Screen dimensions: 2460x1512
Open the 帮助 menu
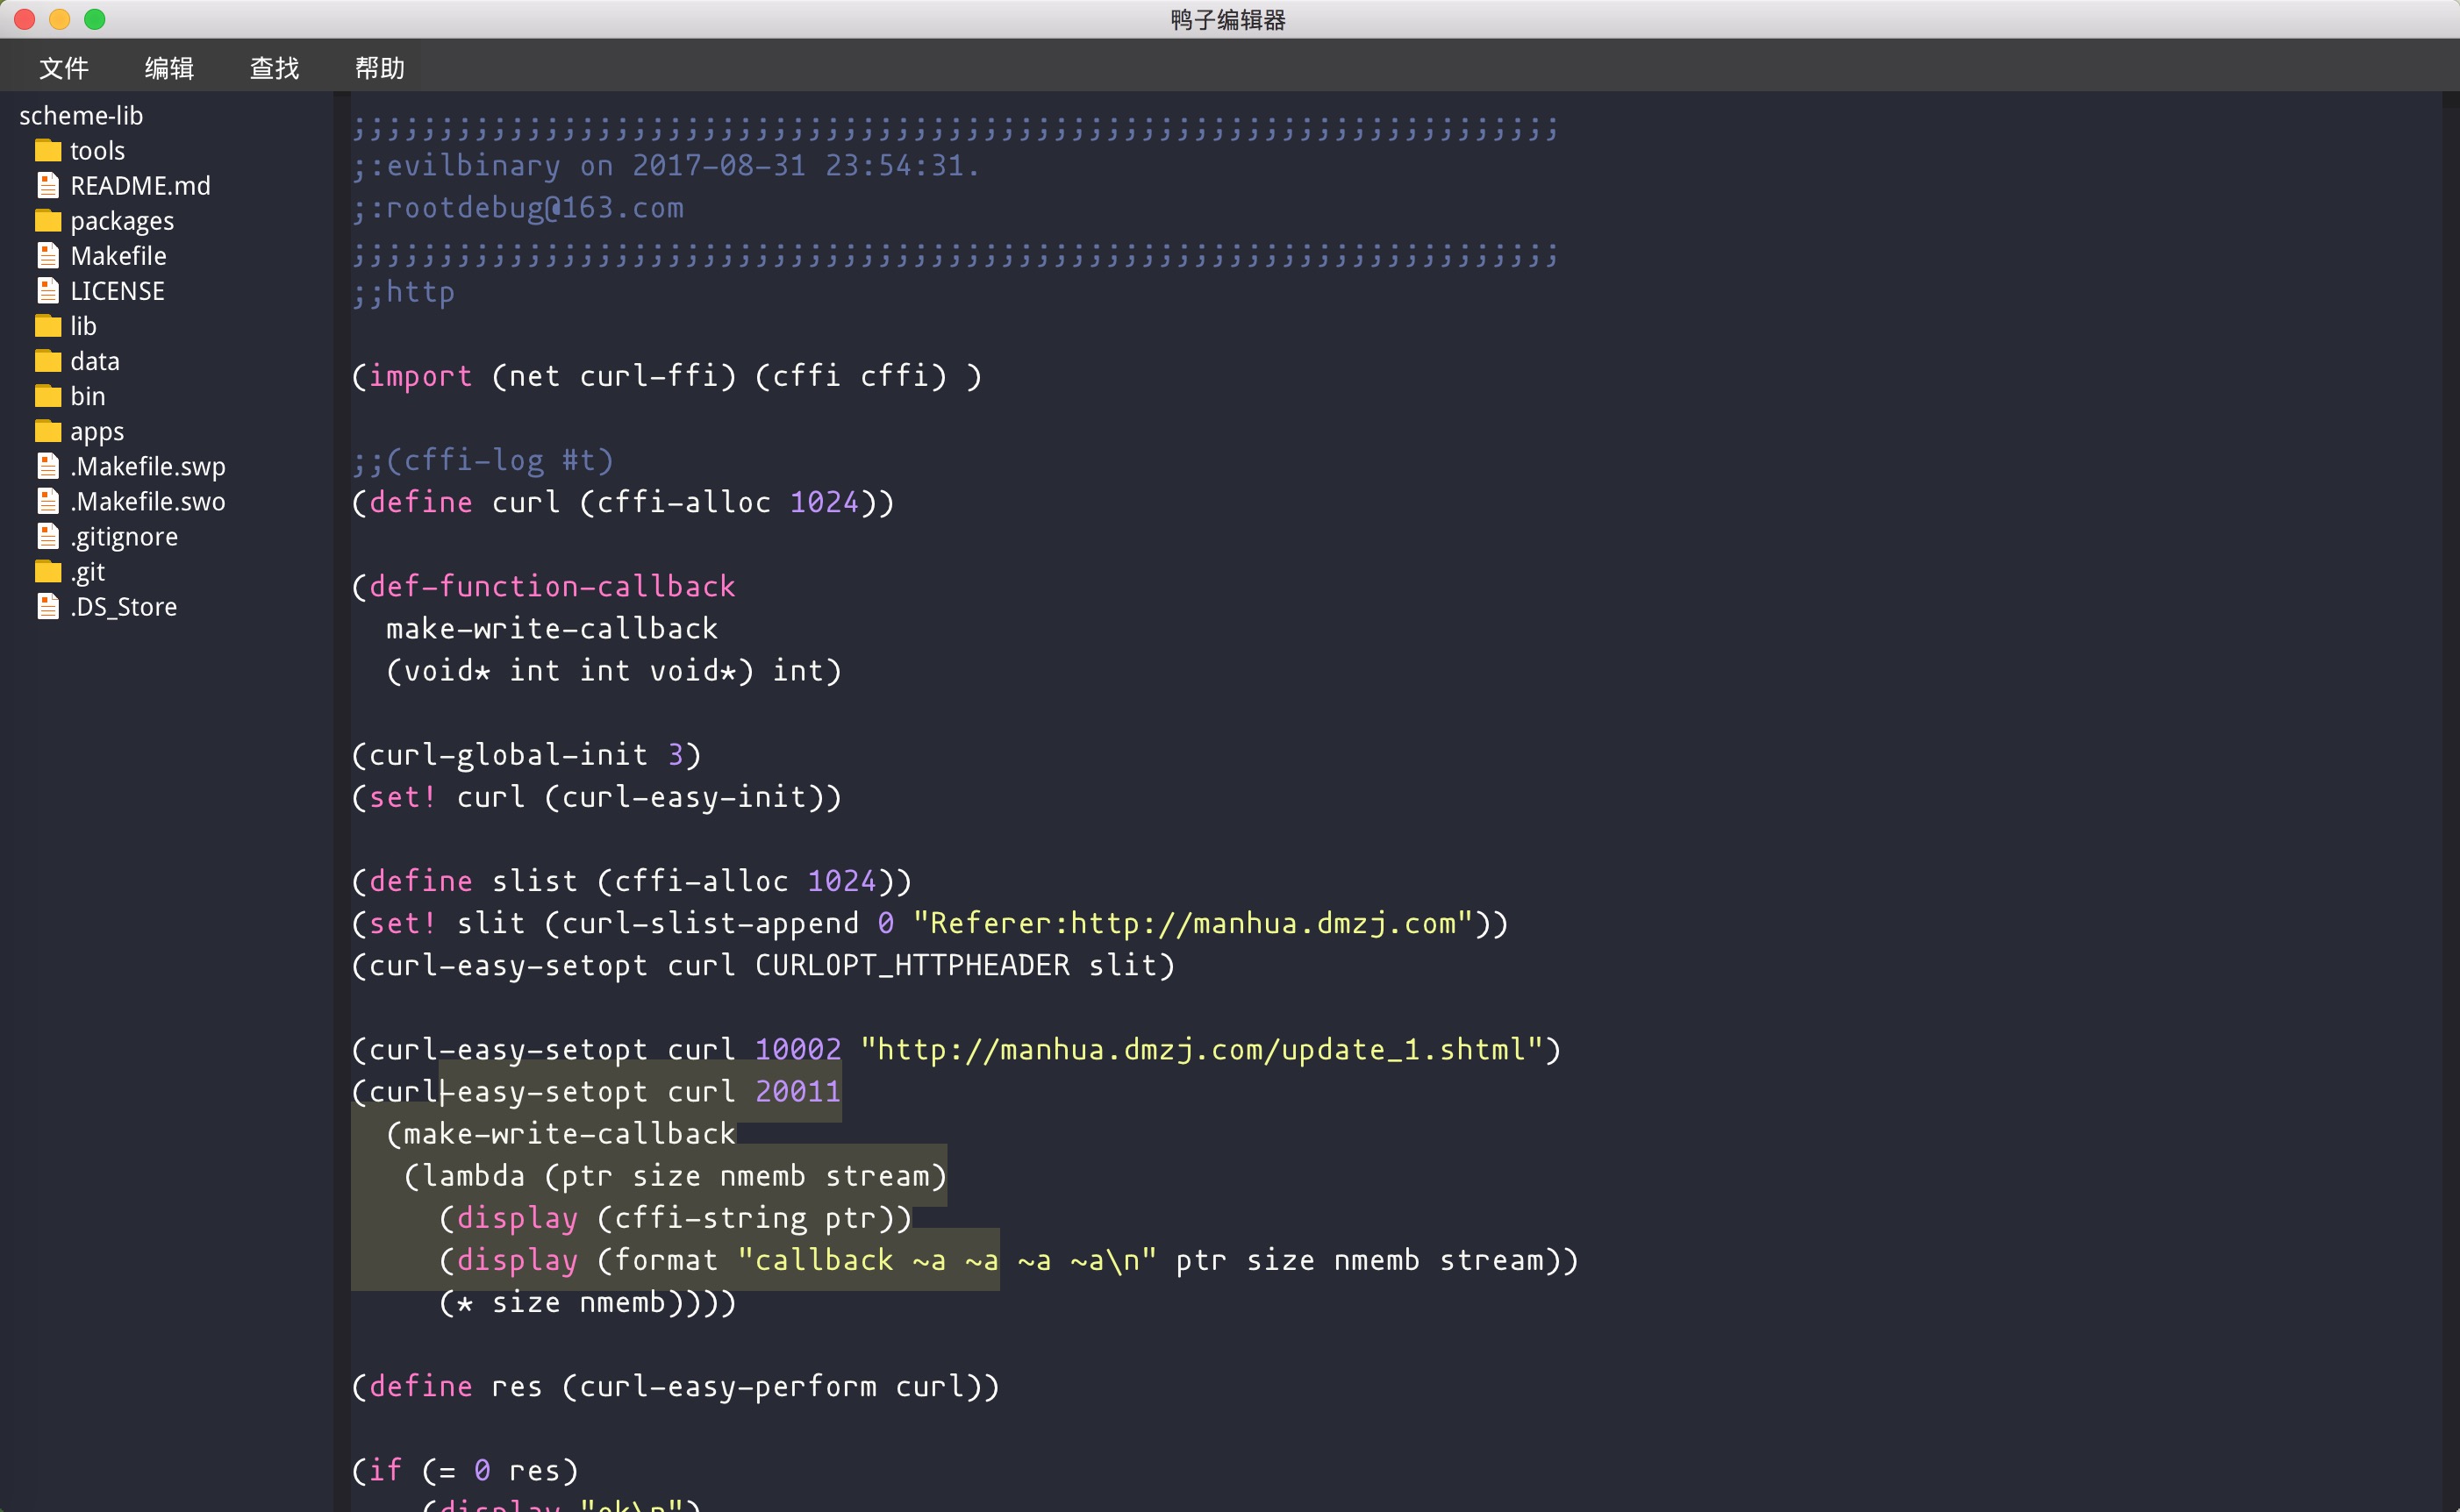pos(380,68)
